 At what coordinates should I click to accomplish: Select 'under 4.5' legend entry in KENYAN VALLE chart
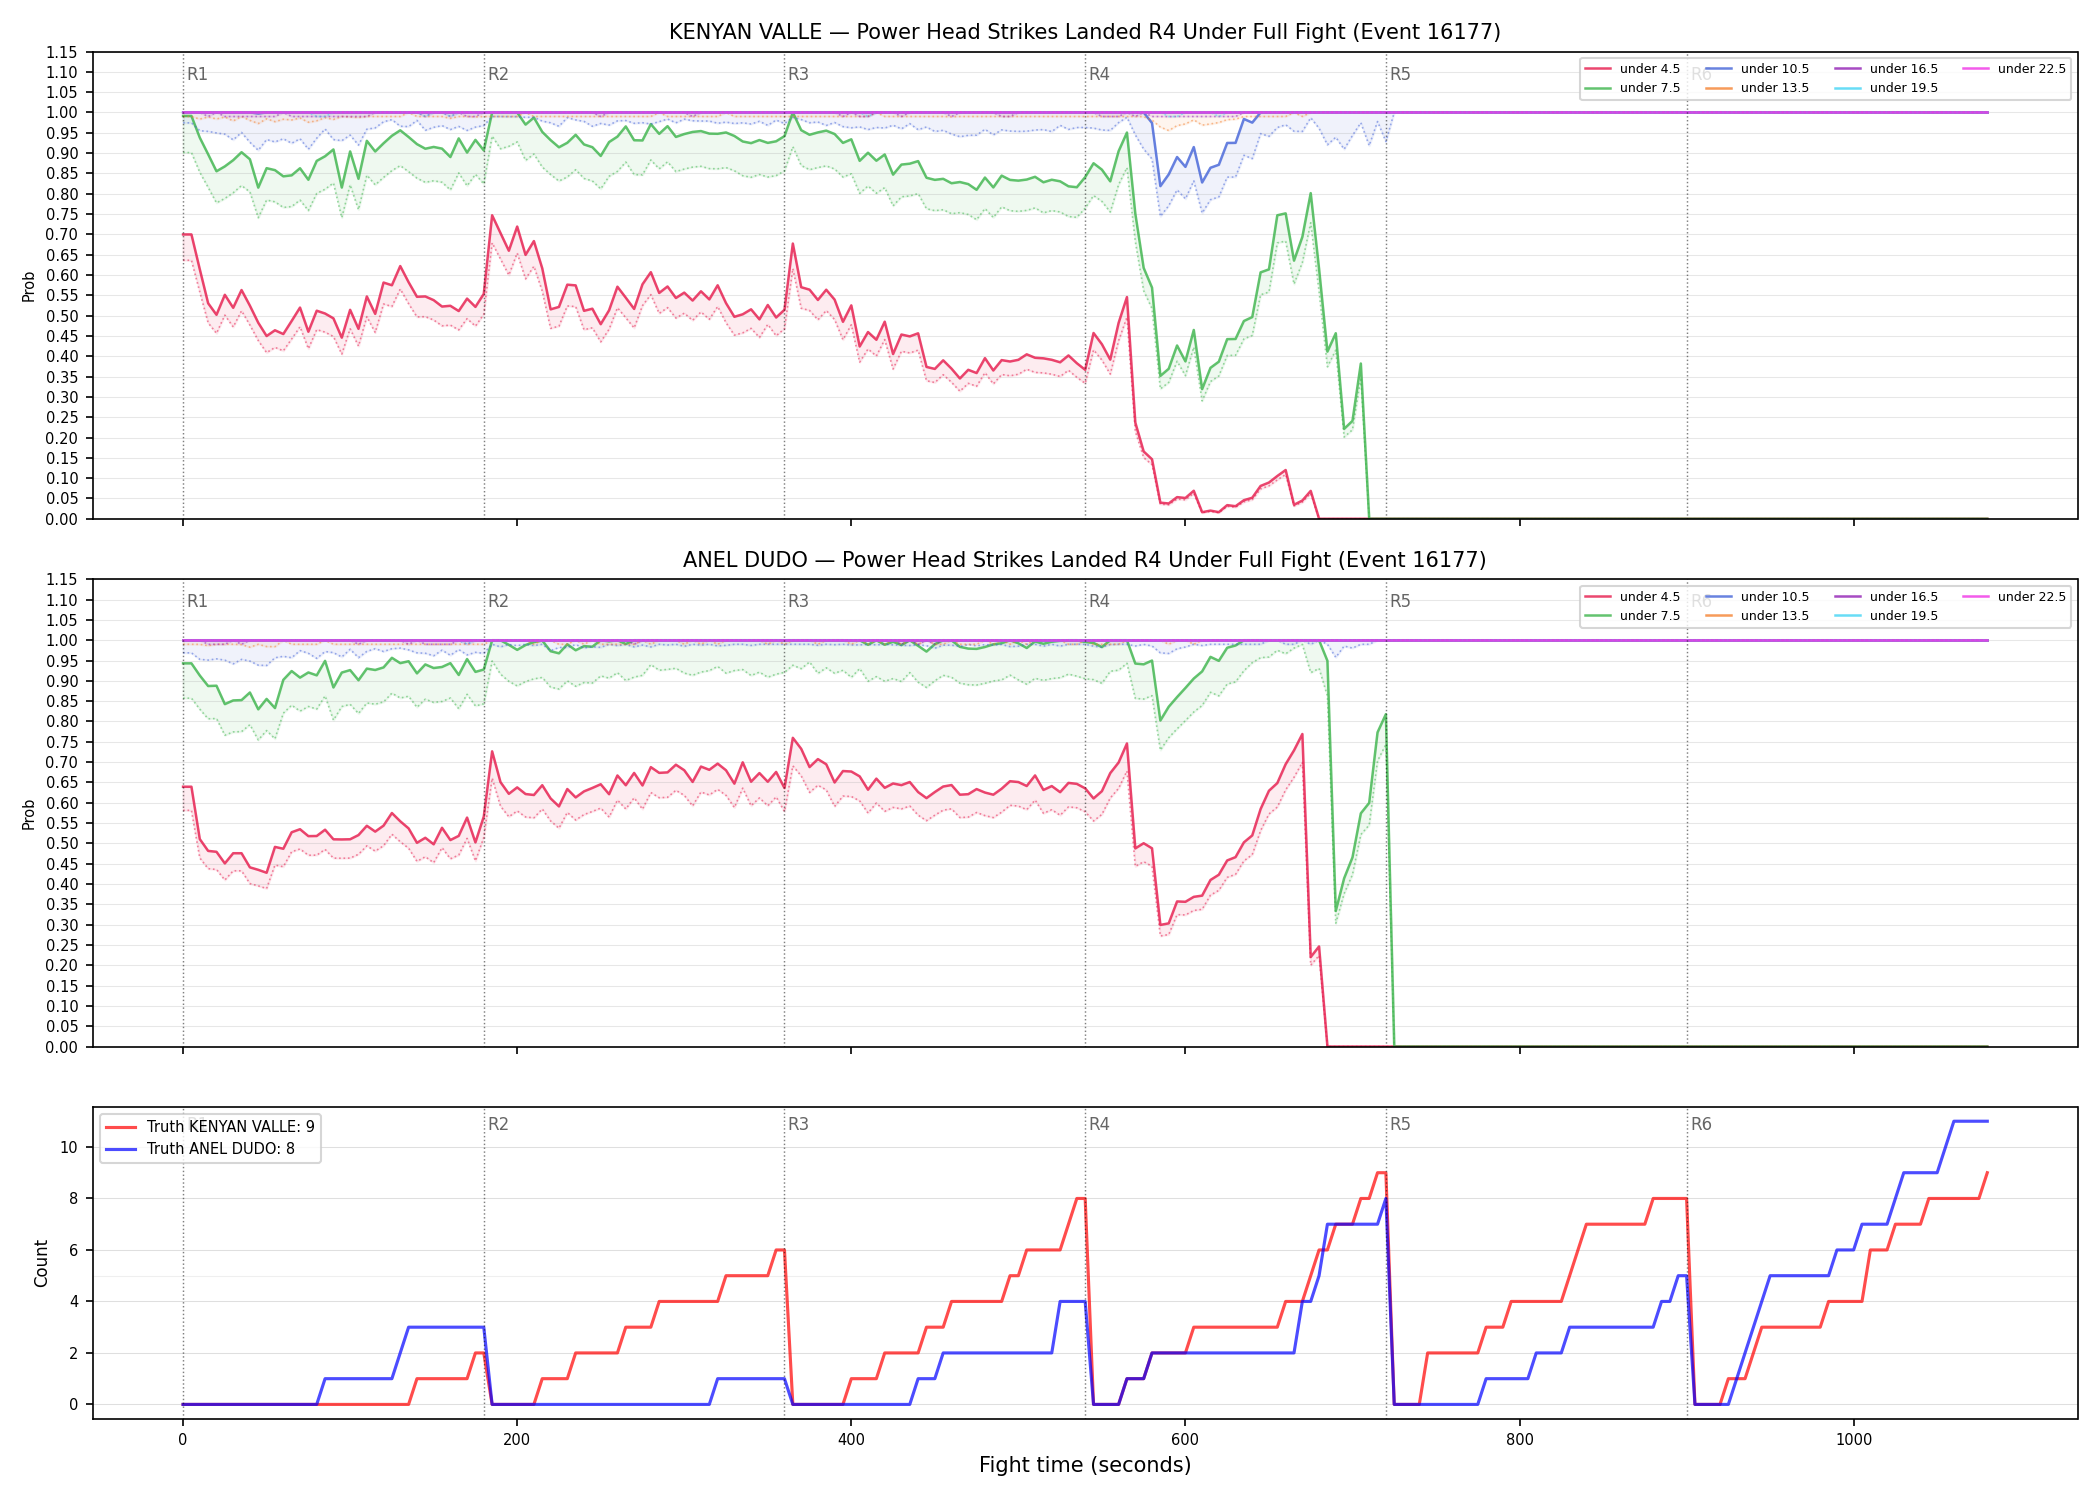pyautogui.click(x=1632, y=69)
